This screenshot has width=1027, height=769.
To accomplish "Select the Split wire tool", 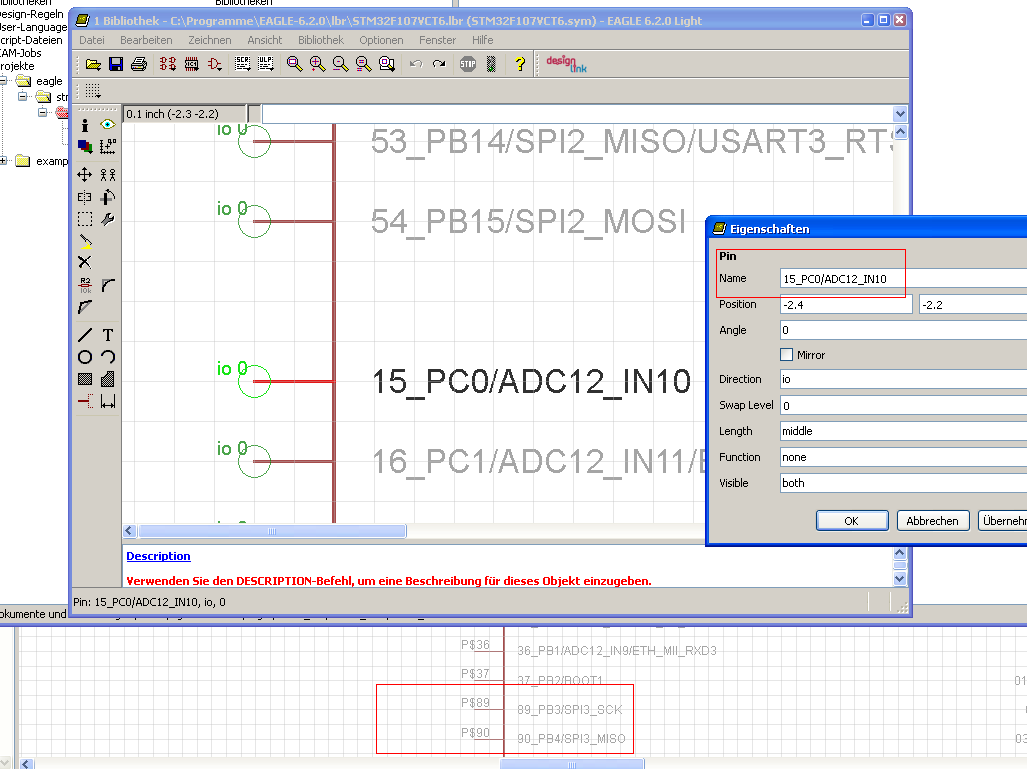I will coord(84,307).
